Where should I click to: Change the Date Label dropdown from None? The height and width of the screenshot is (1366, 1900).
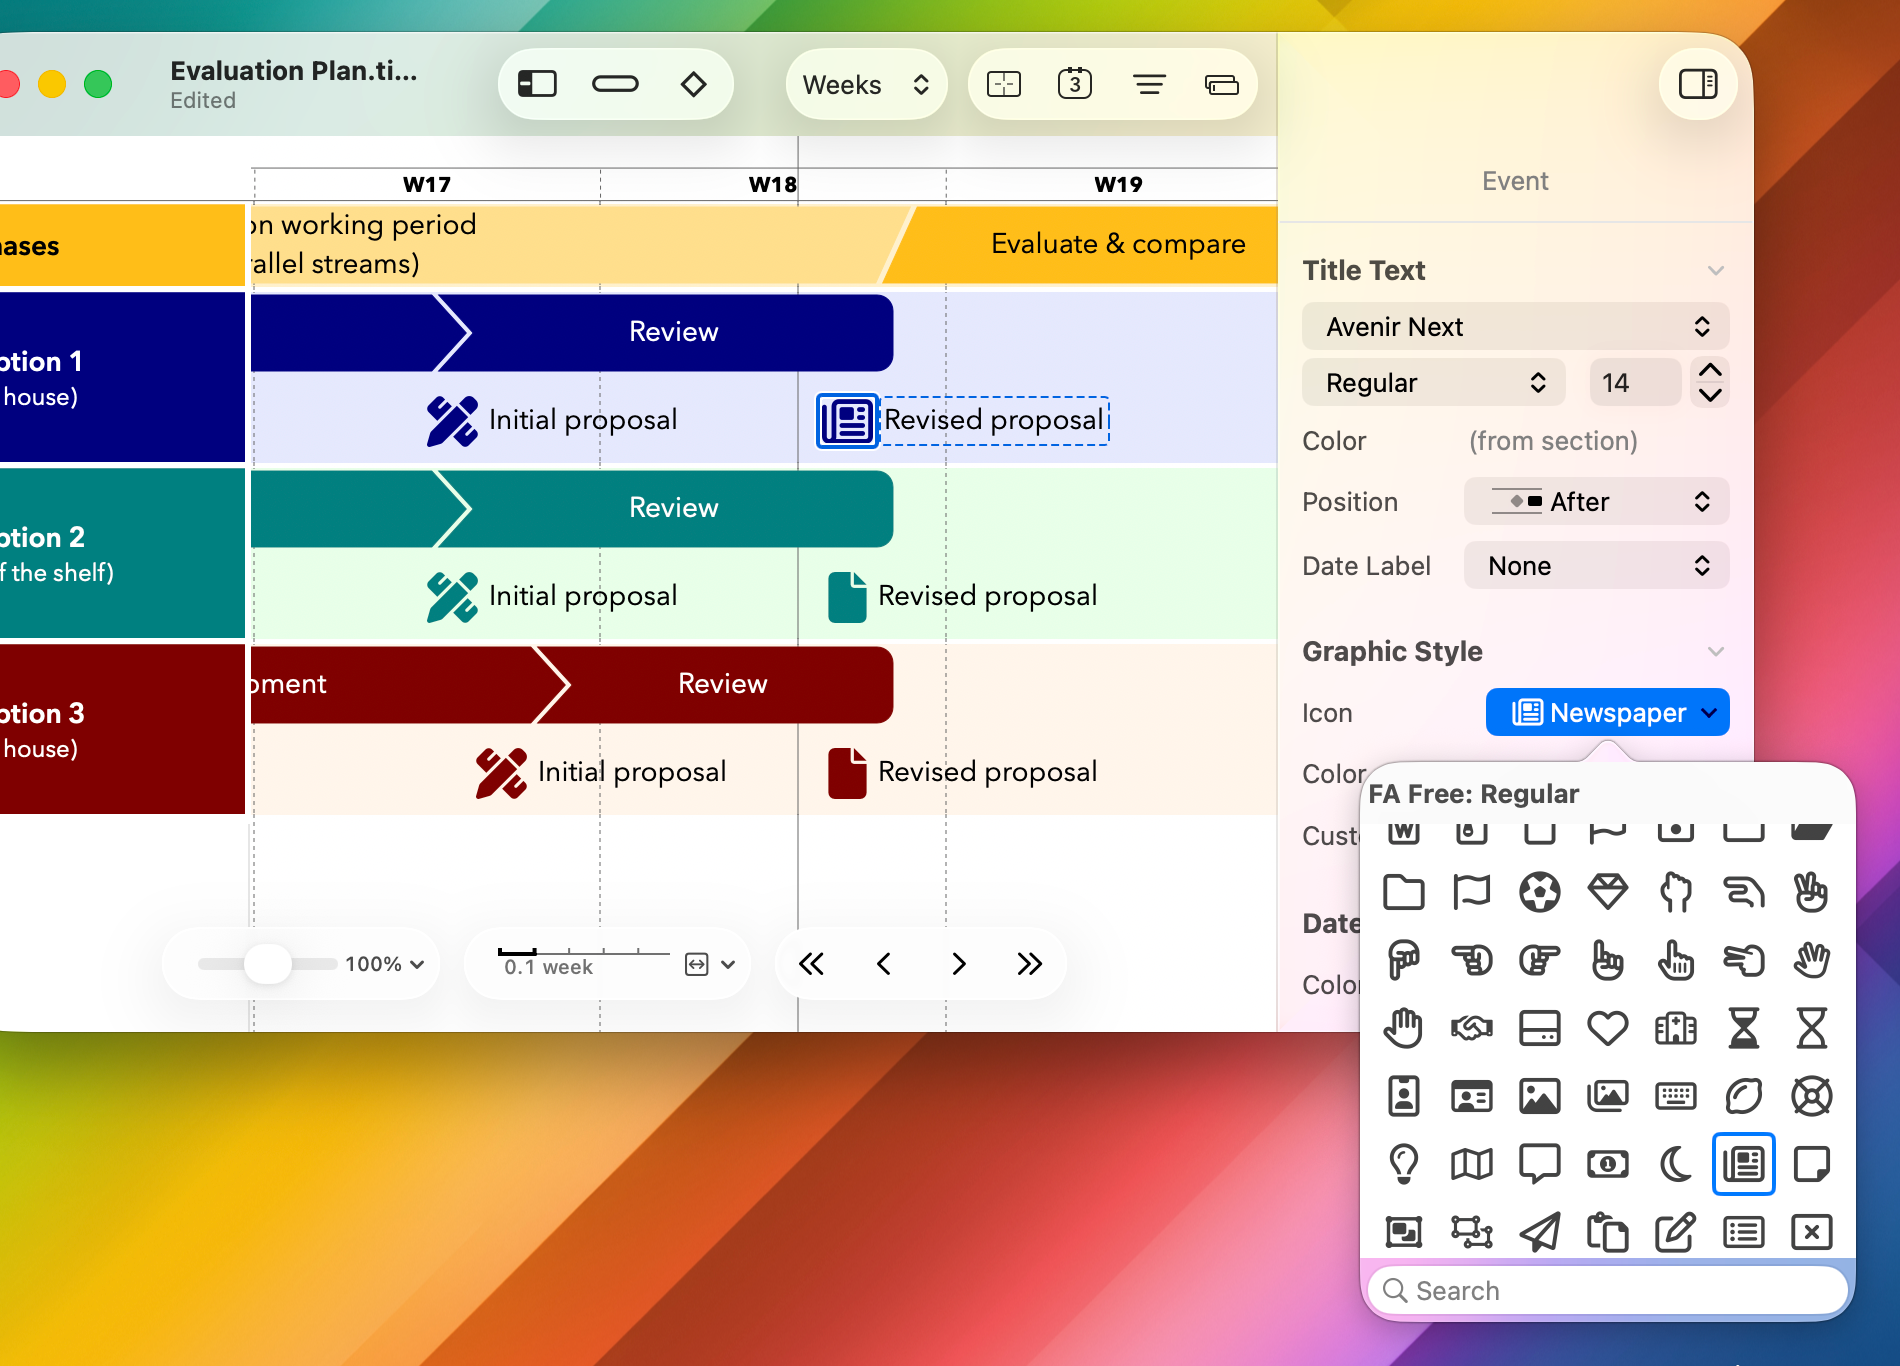[x=1595, y=565]
